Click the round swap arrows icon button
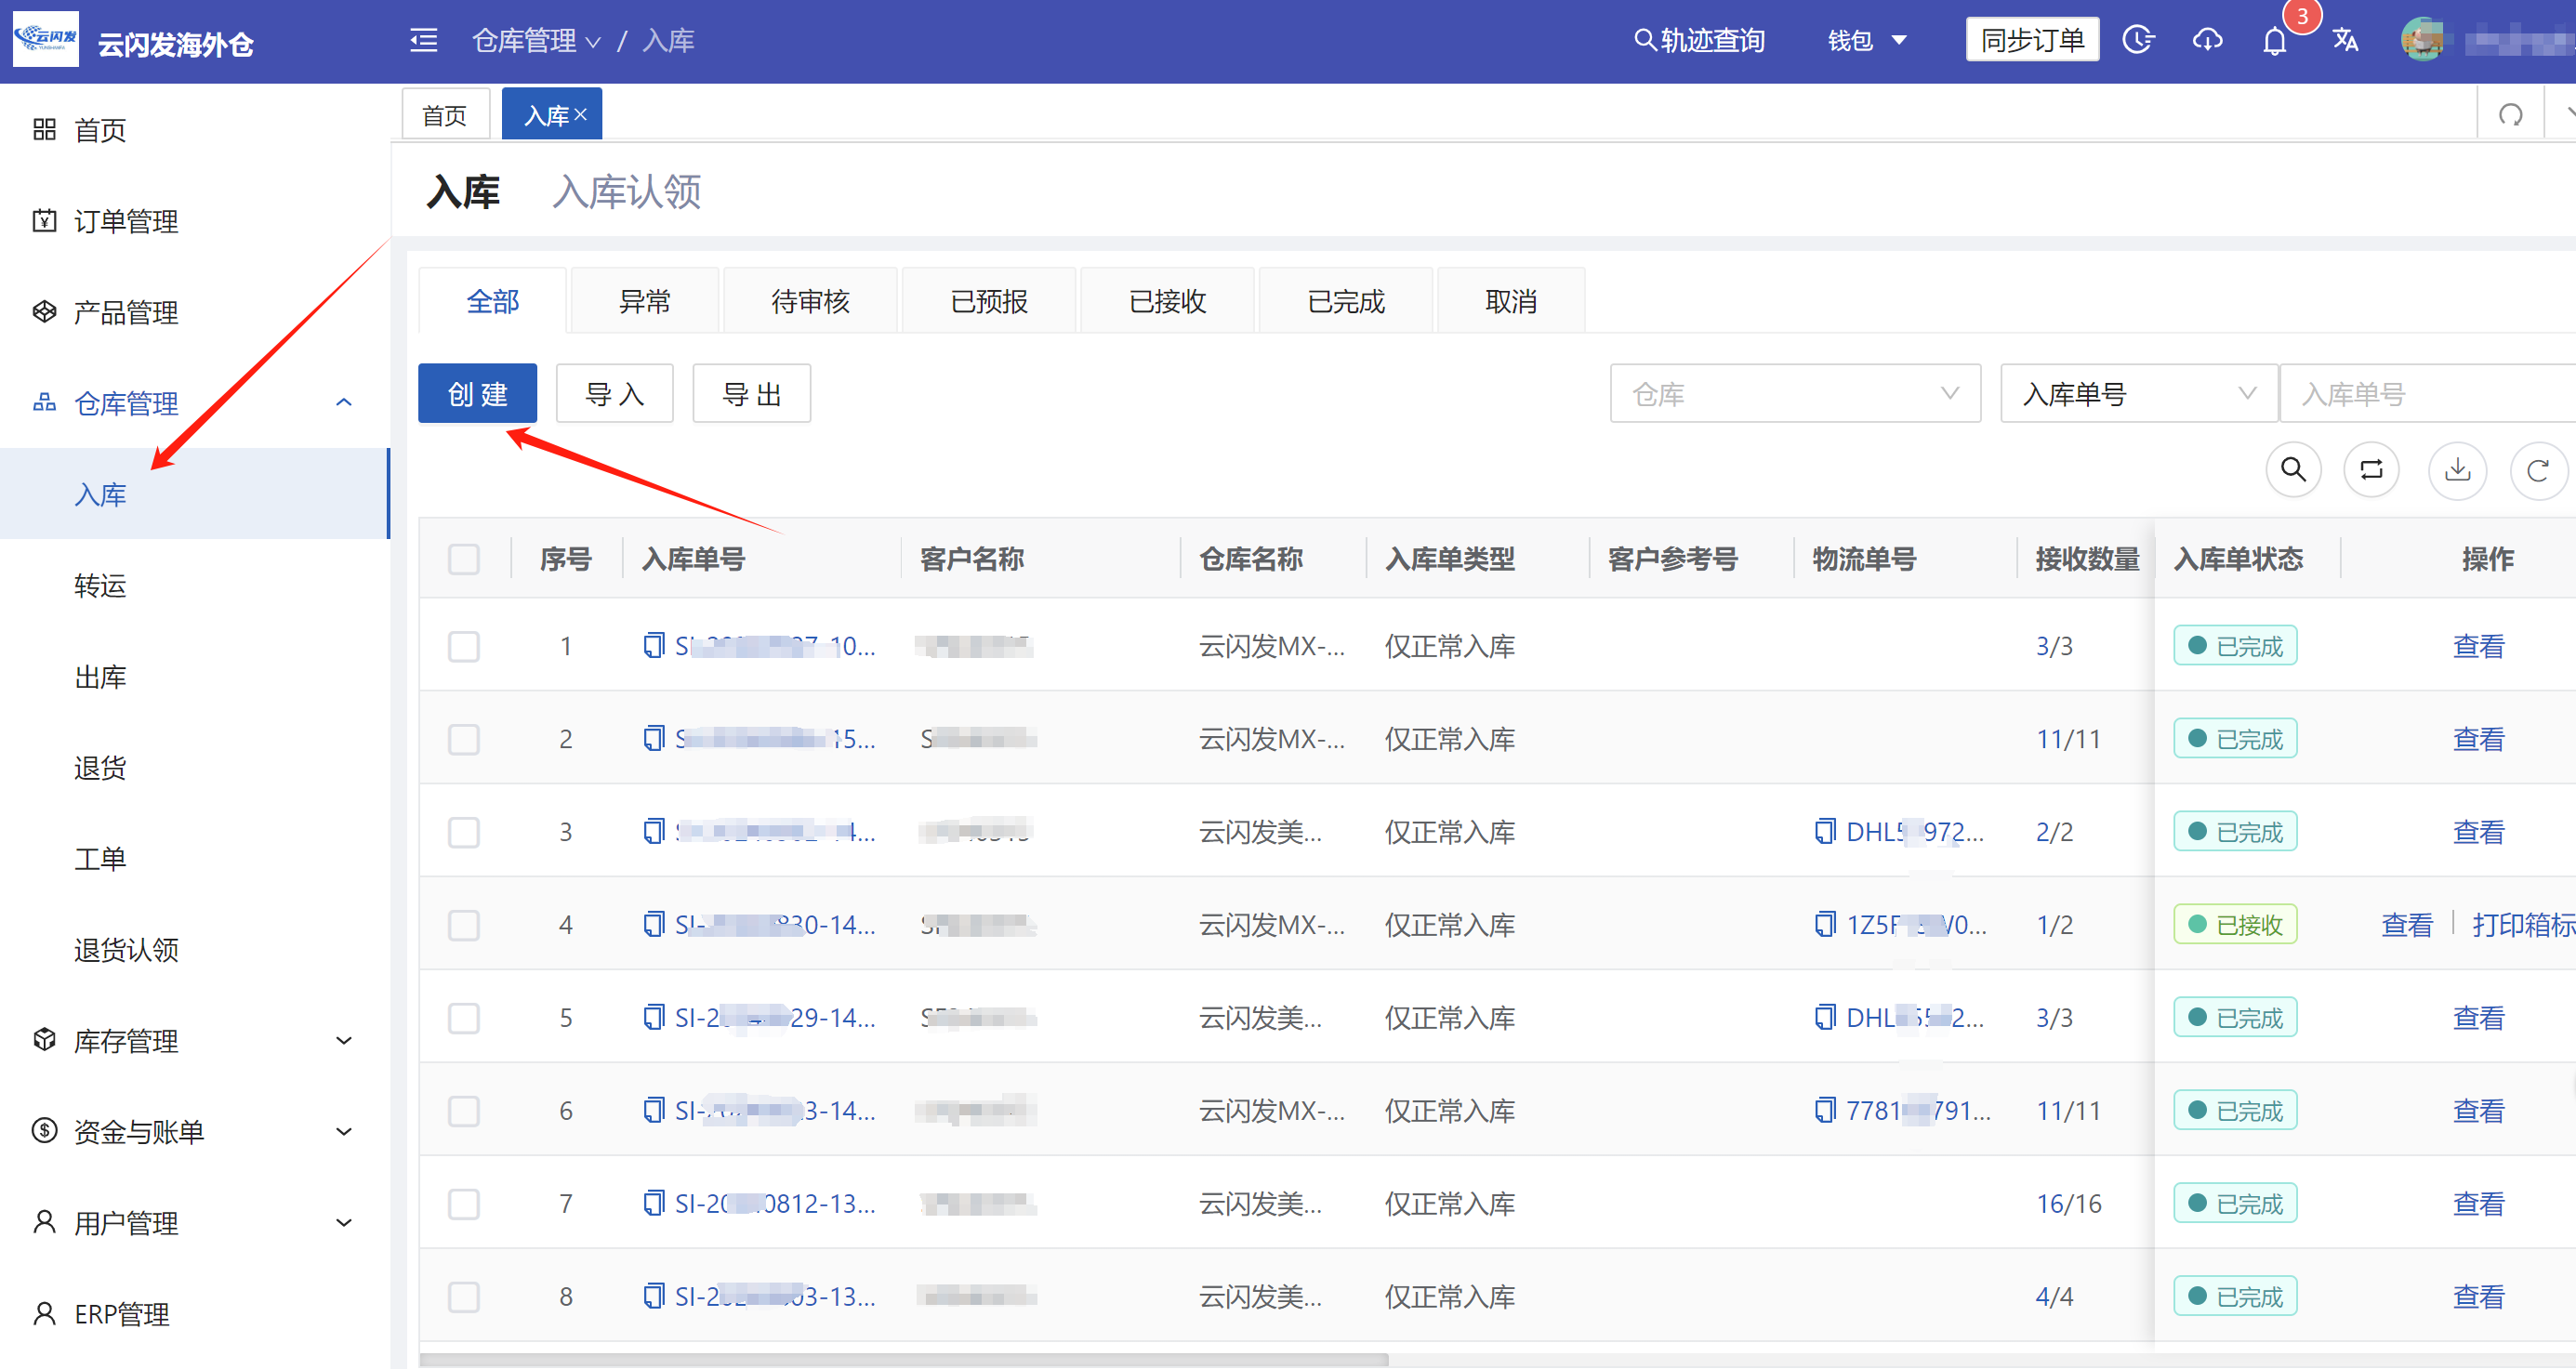 point(2371,469)
